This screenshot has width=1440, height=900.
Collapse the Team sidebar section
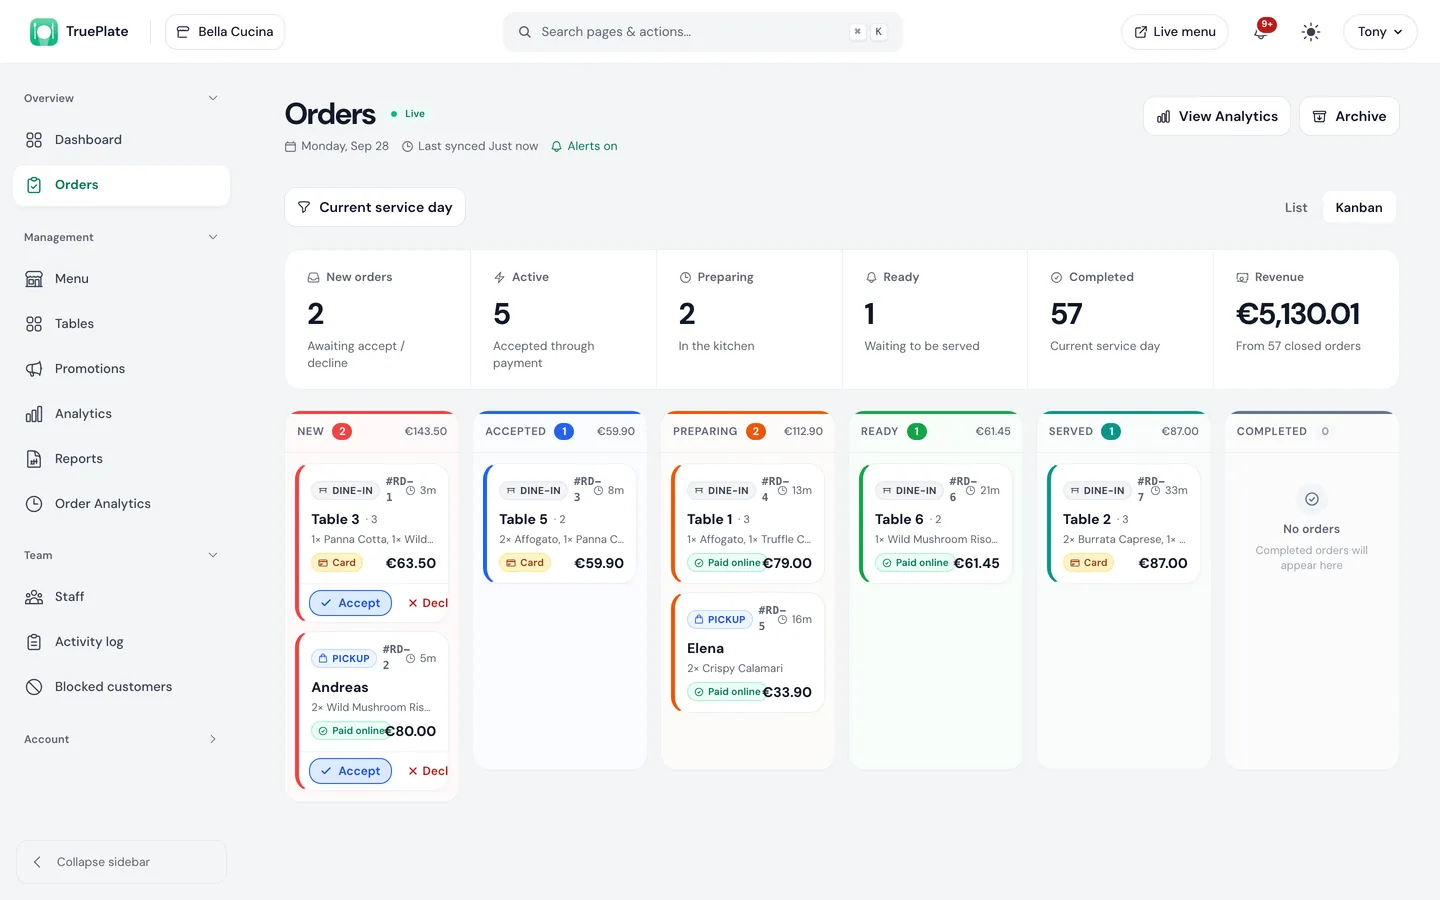[x=213, y=555]
